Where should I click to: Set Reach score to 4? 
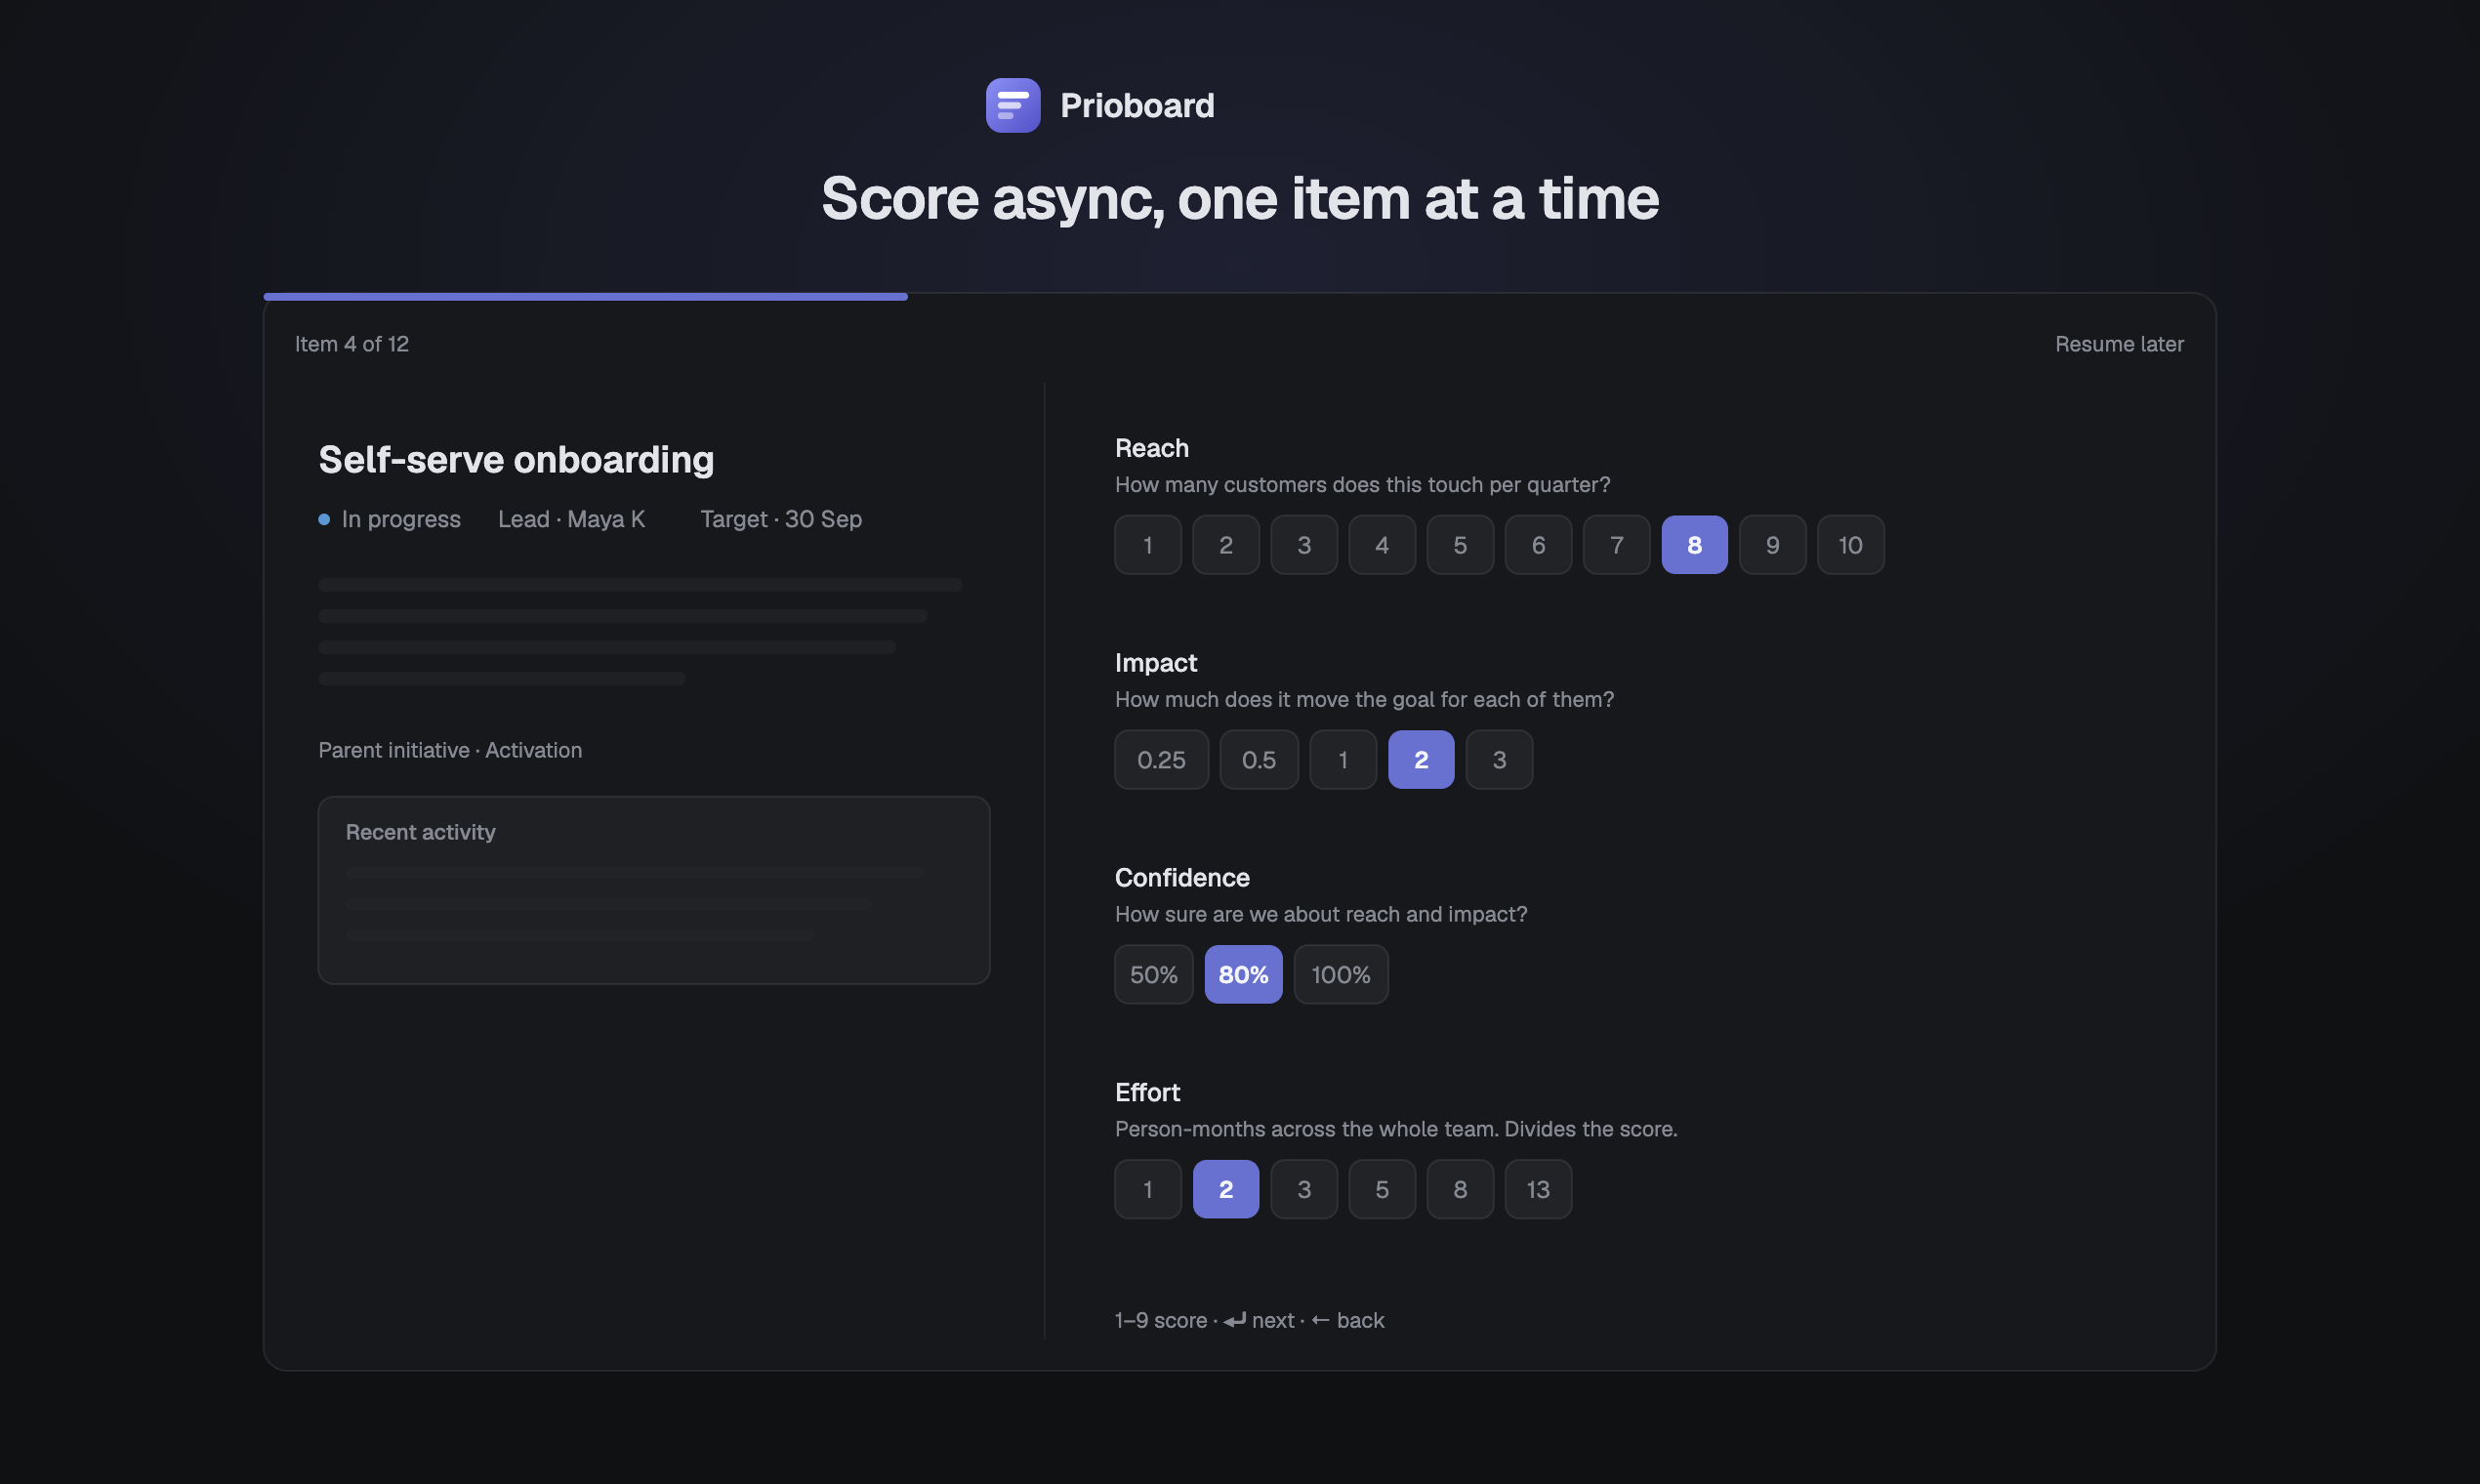[1382, 545]
